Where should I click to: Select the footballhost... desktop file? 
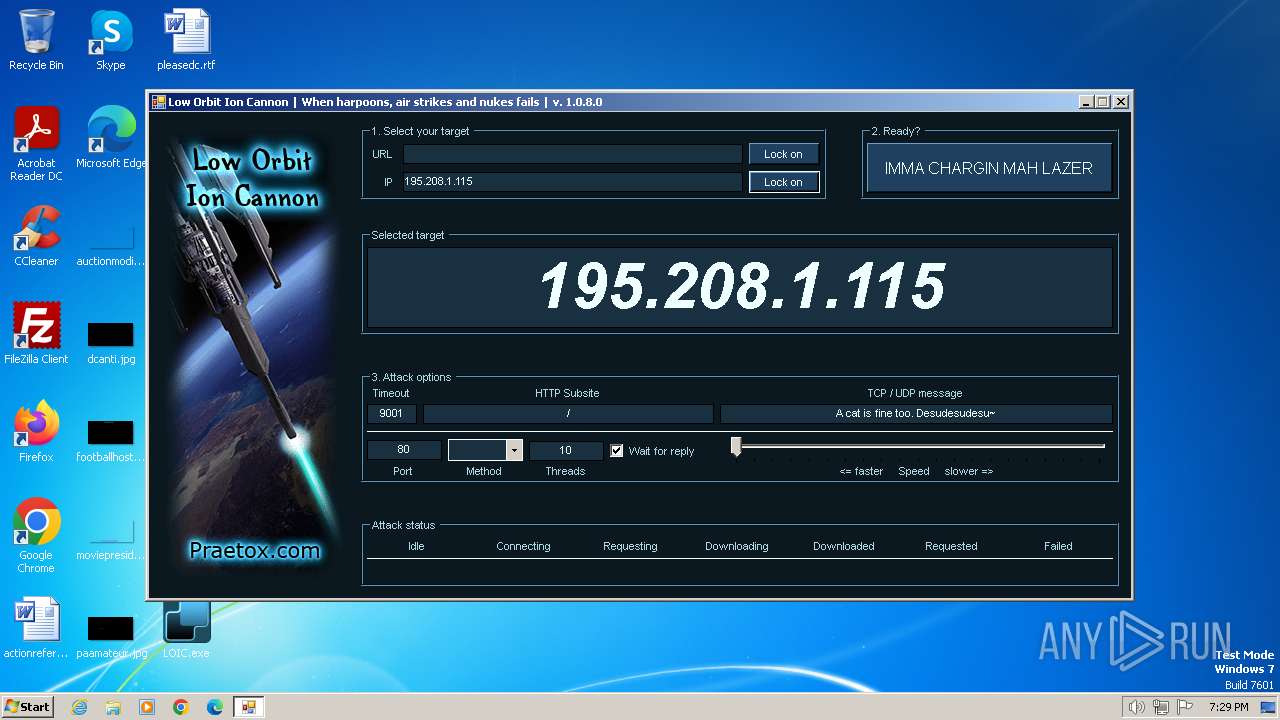tap(110, 440)
